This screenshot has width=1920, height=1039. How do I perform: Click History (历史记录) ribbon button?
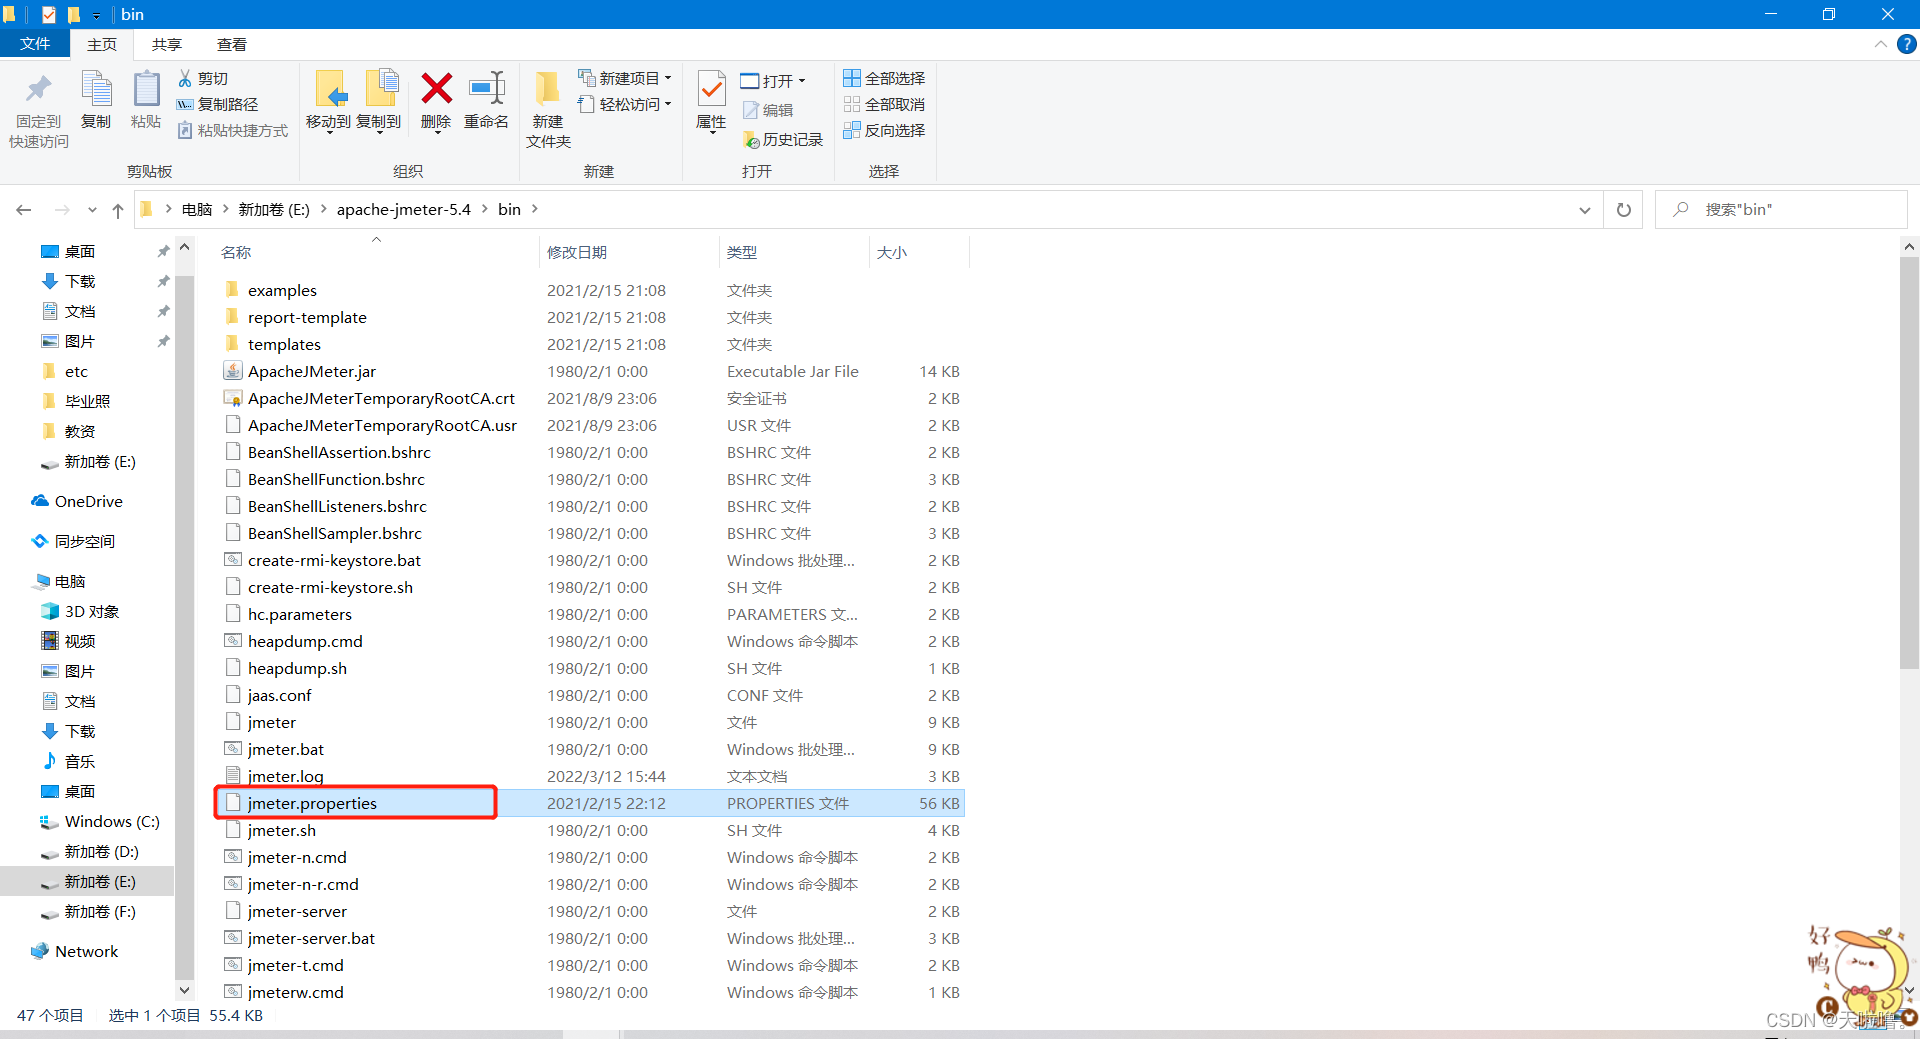[783, 139]
